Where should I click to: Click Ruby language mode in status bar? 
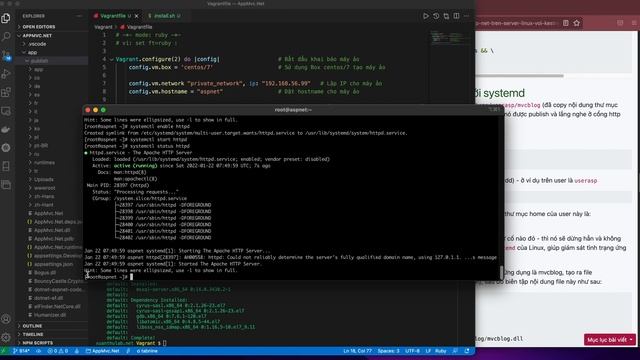coord(440,351)
